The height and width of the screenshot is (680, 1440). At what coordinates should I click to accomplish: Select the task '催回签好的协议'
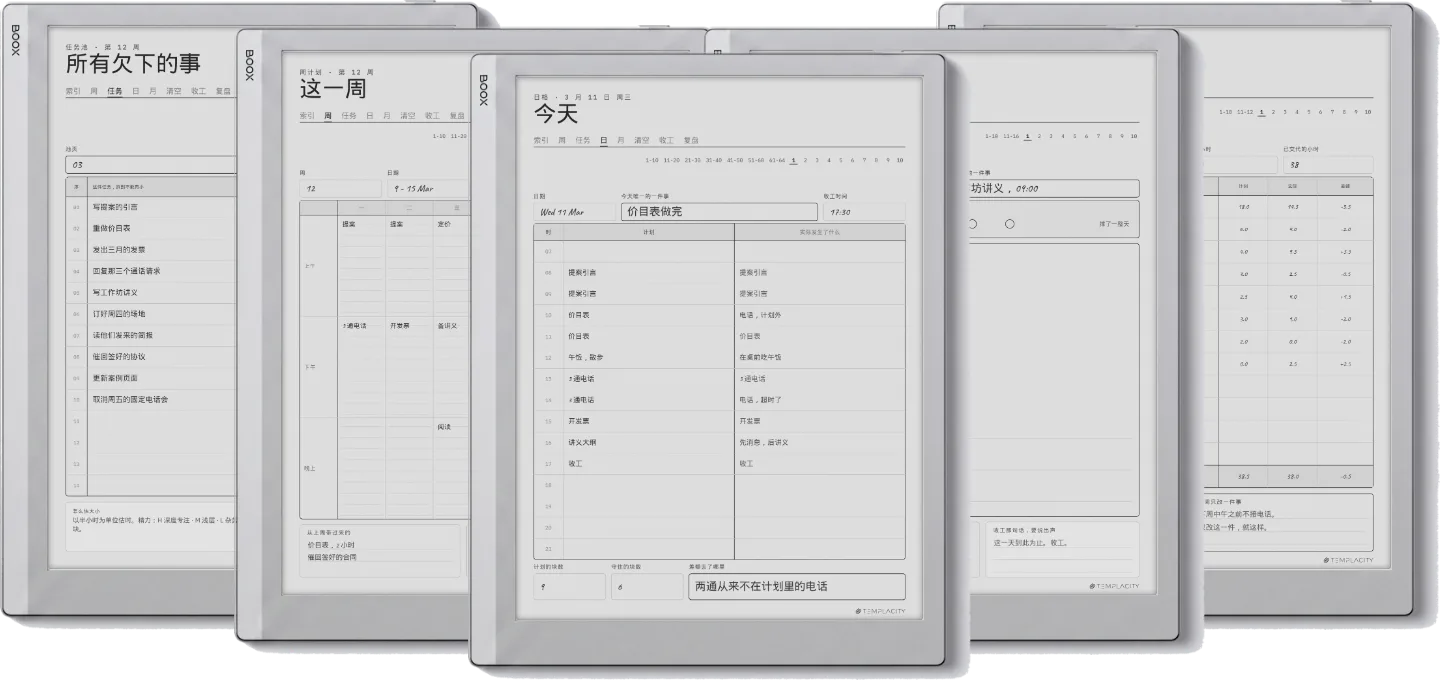[119, 357]
